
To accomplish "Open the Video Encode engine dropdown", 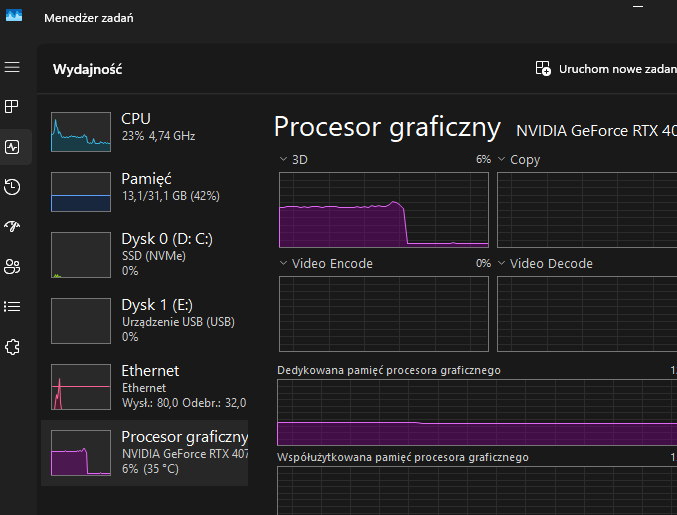I will (x=283, y=263).
